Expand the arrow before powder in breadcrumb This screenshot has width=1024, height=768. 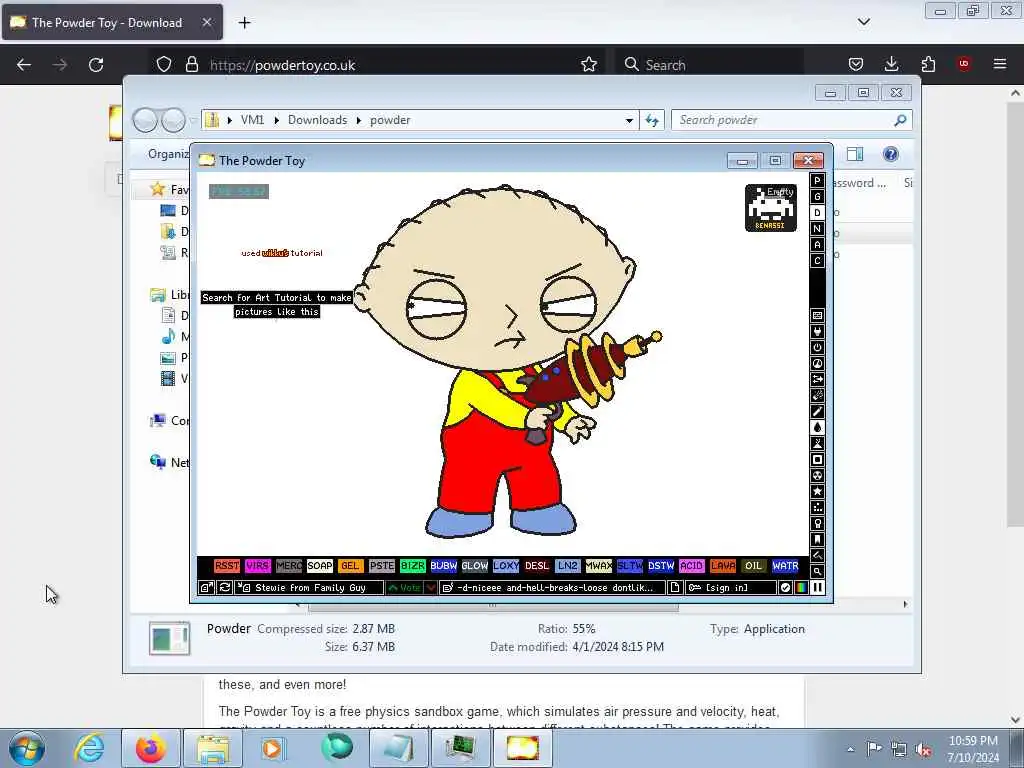pyautogui.click(x=359, y=120)
